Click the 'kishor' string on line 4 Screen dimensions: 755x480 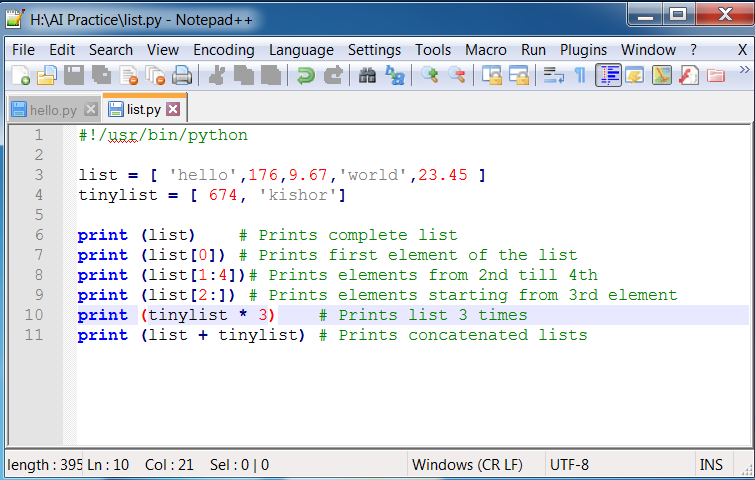pos(298,195)
